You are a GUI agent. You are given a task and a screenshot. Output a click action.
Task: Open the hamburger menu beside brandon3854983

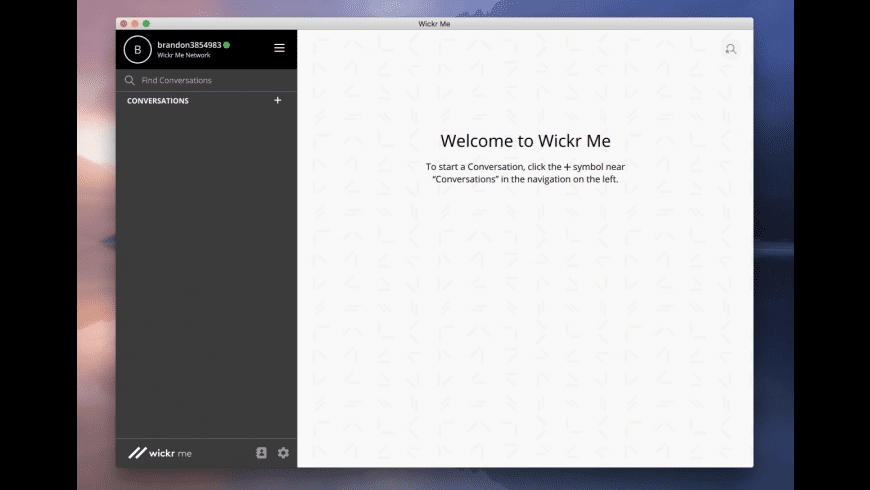[x=279, y=48]
